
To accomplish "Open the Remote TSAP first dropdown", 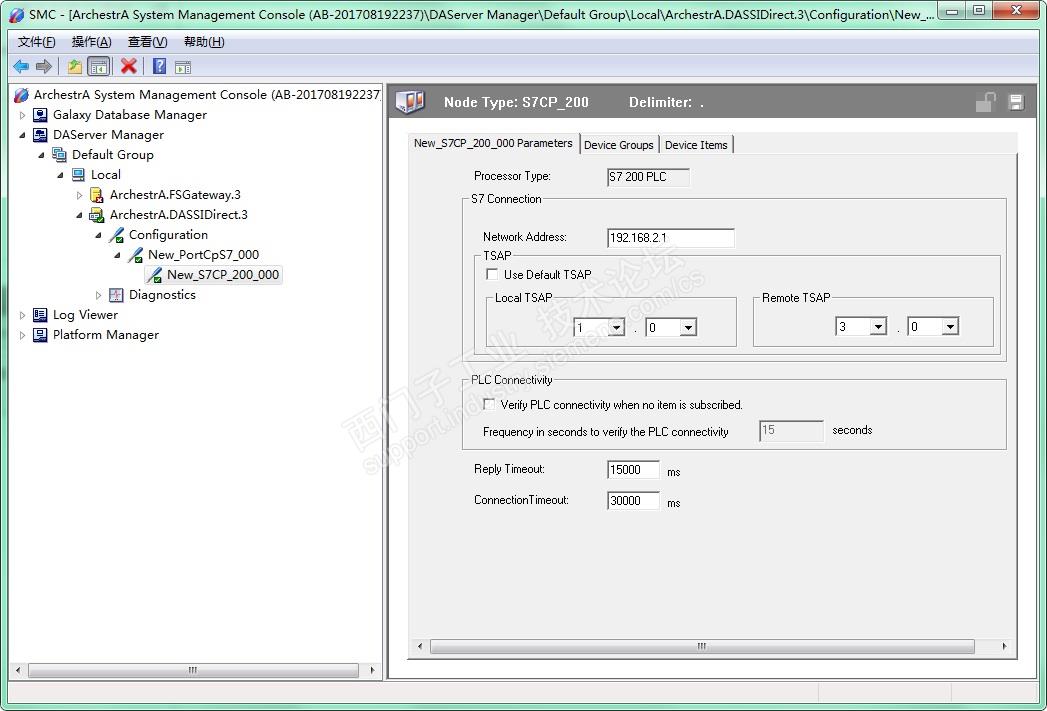I will coord(878,326).
